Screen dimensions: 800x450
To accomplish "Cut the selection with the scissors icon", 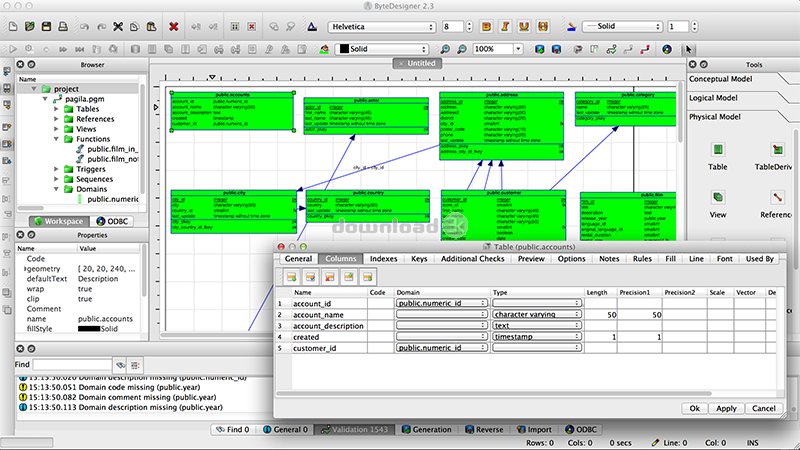I will [x=118, y=27].
